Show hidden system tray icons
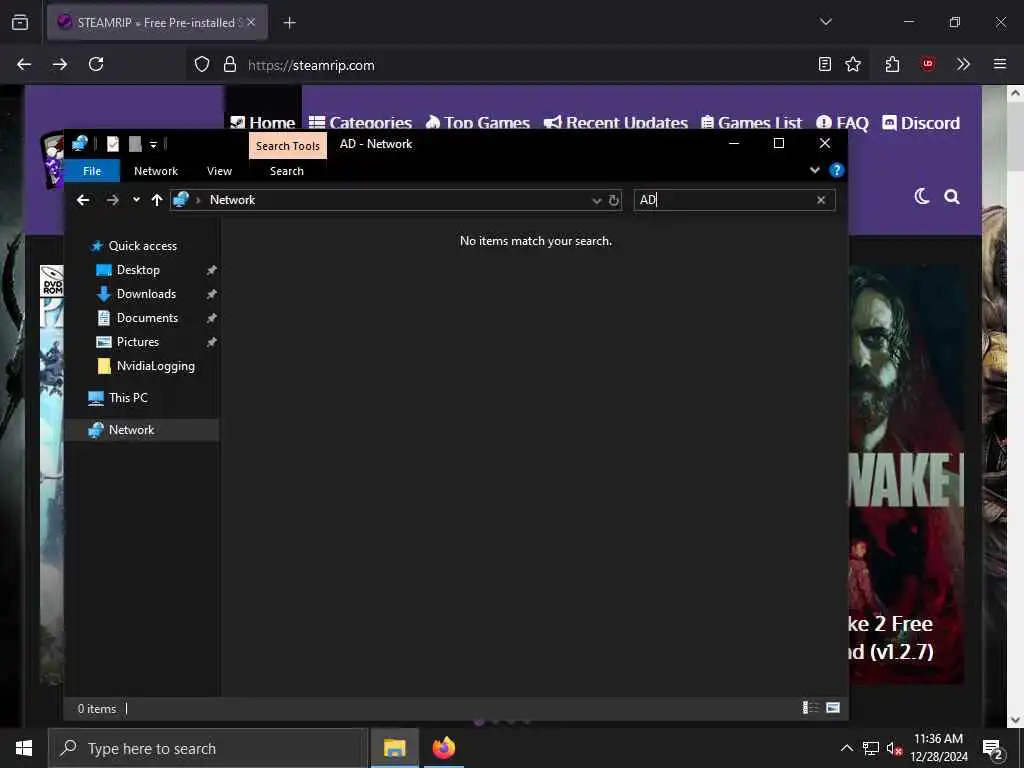1024x768 pixels. [846, 748]
